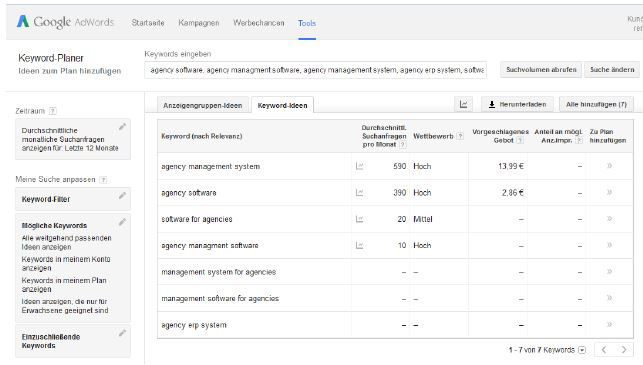Click 'Alle weitgehend passenden Ideen anzeigen' option

coord(66,242)
